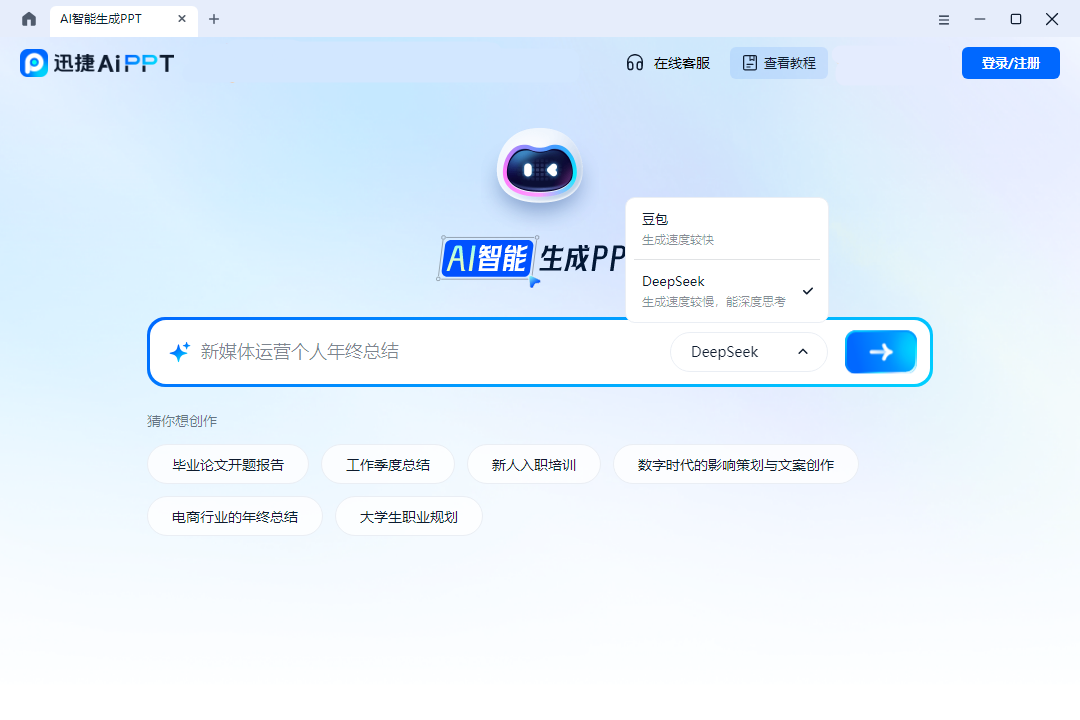Maximize the application window
The height and width of the screenshot is (720, 1080).
click(1015, 19)
